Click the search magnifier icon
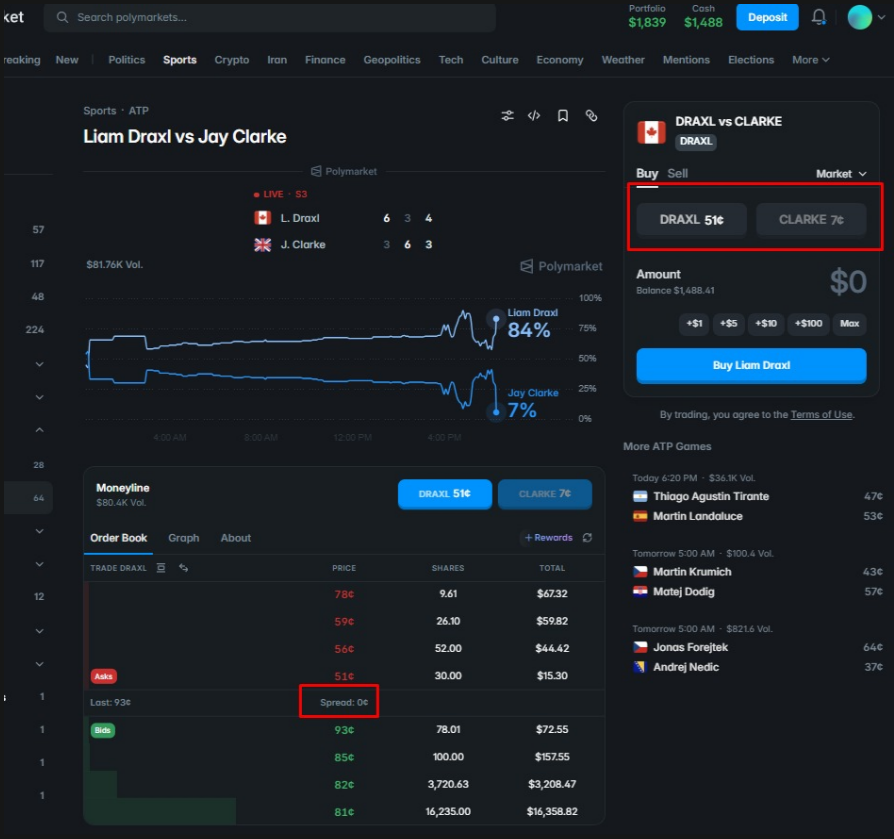 [62, 17]
